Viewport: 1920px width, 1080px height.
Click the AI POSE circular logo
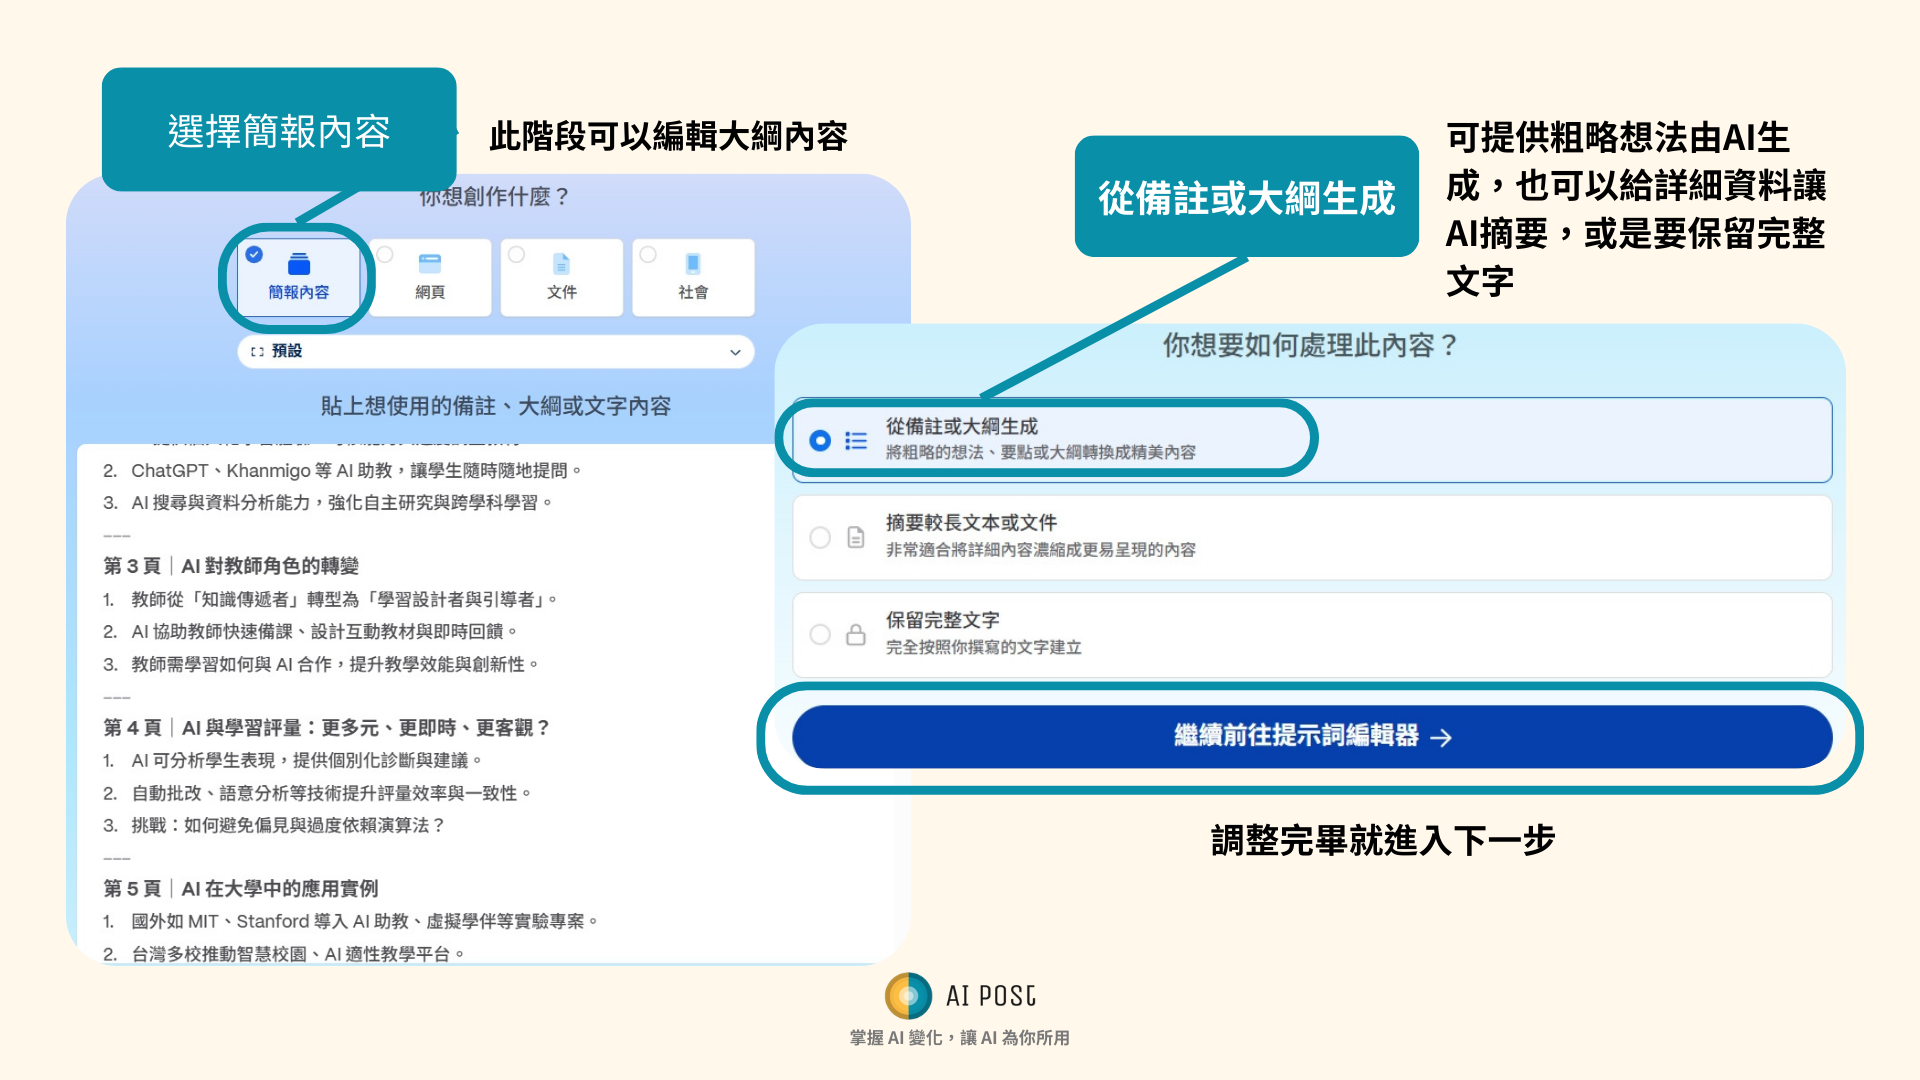click(908, 996)
